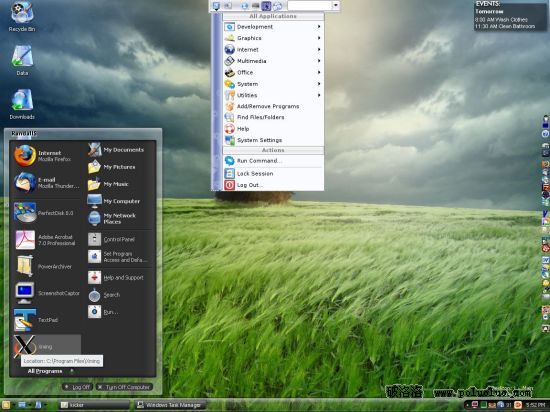Select Find Files/Folders in the menu
Screen dimensions: 550x412
[273, 117]
